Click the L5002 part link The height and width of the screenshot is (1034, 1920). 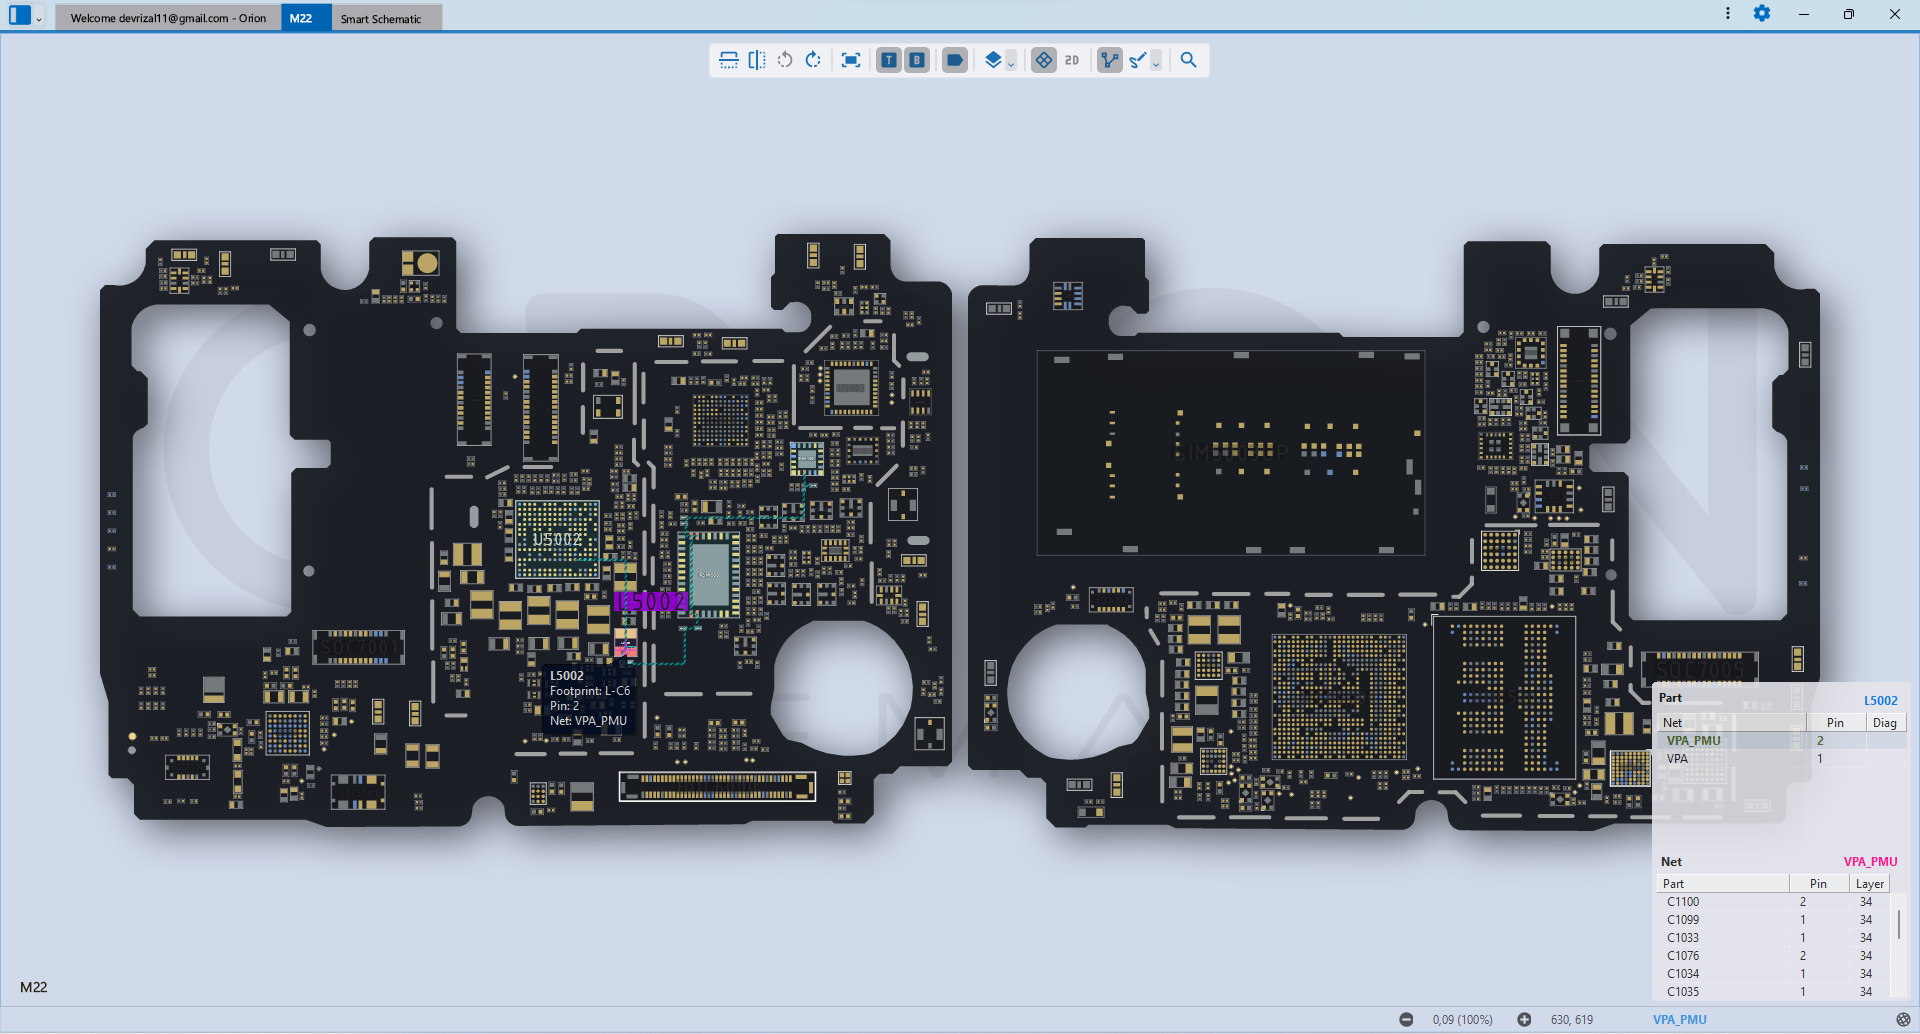pyautogui.click(x=1880, y=700)
